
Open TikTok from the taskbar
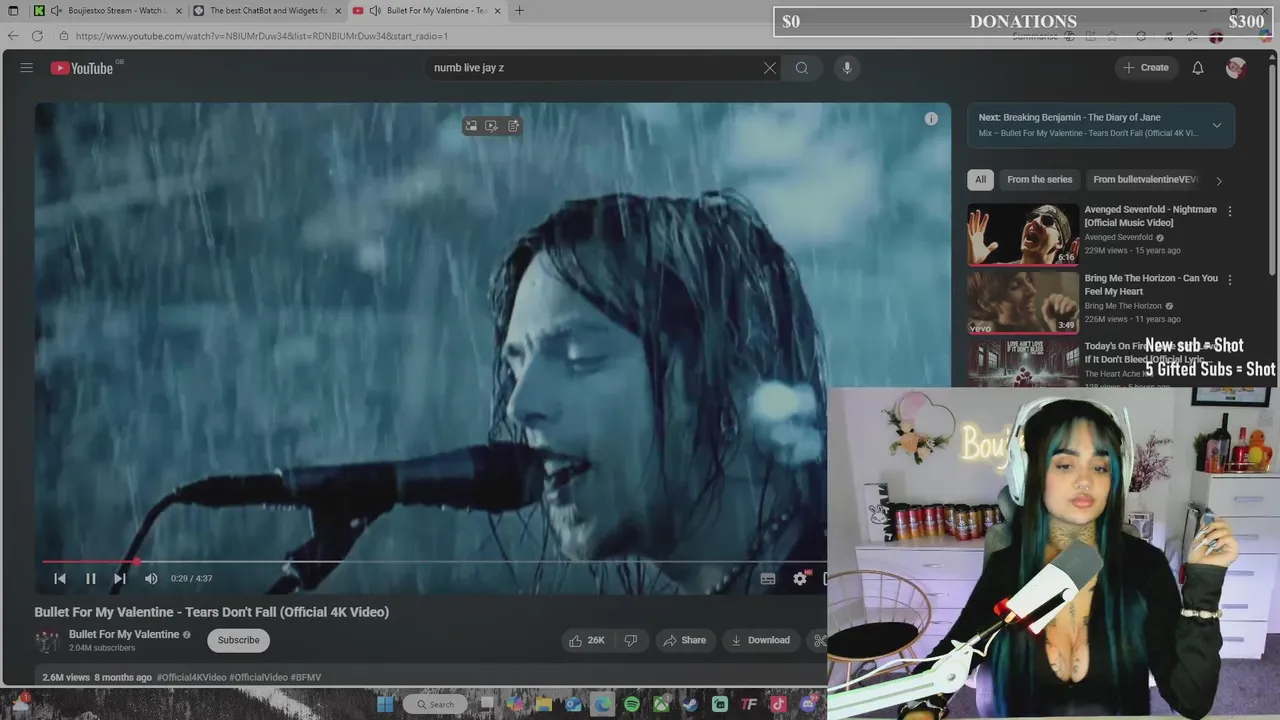(778, 704)
